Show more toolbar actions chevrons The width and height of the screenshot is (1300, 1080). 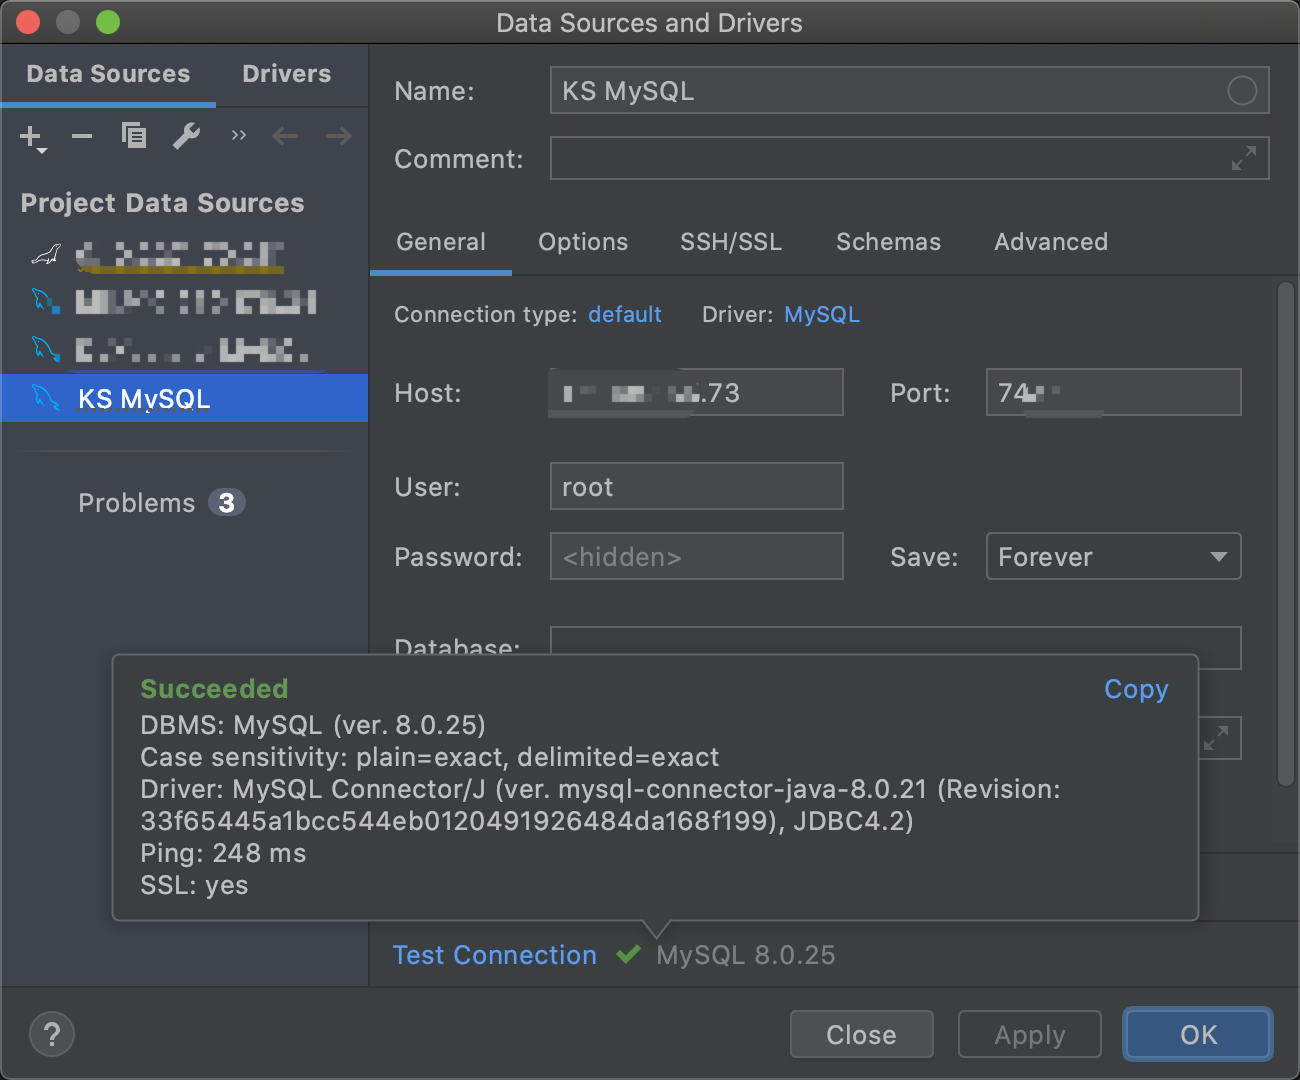238,135
